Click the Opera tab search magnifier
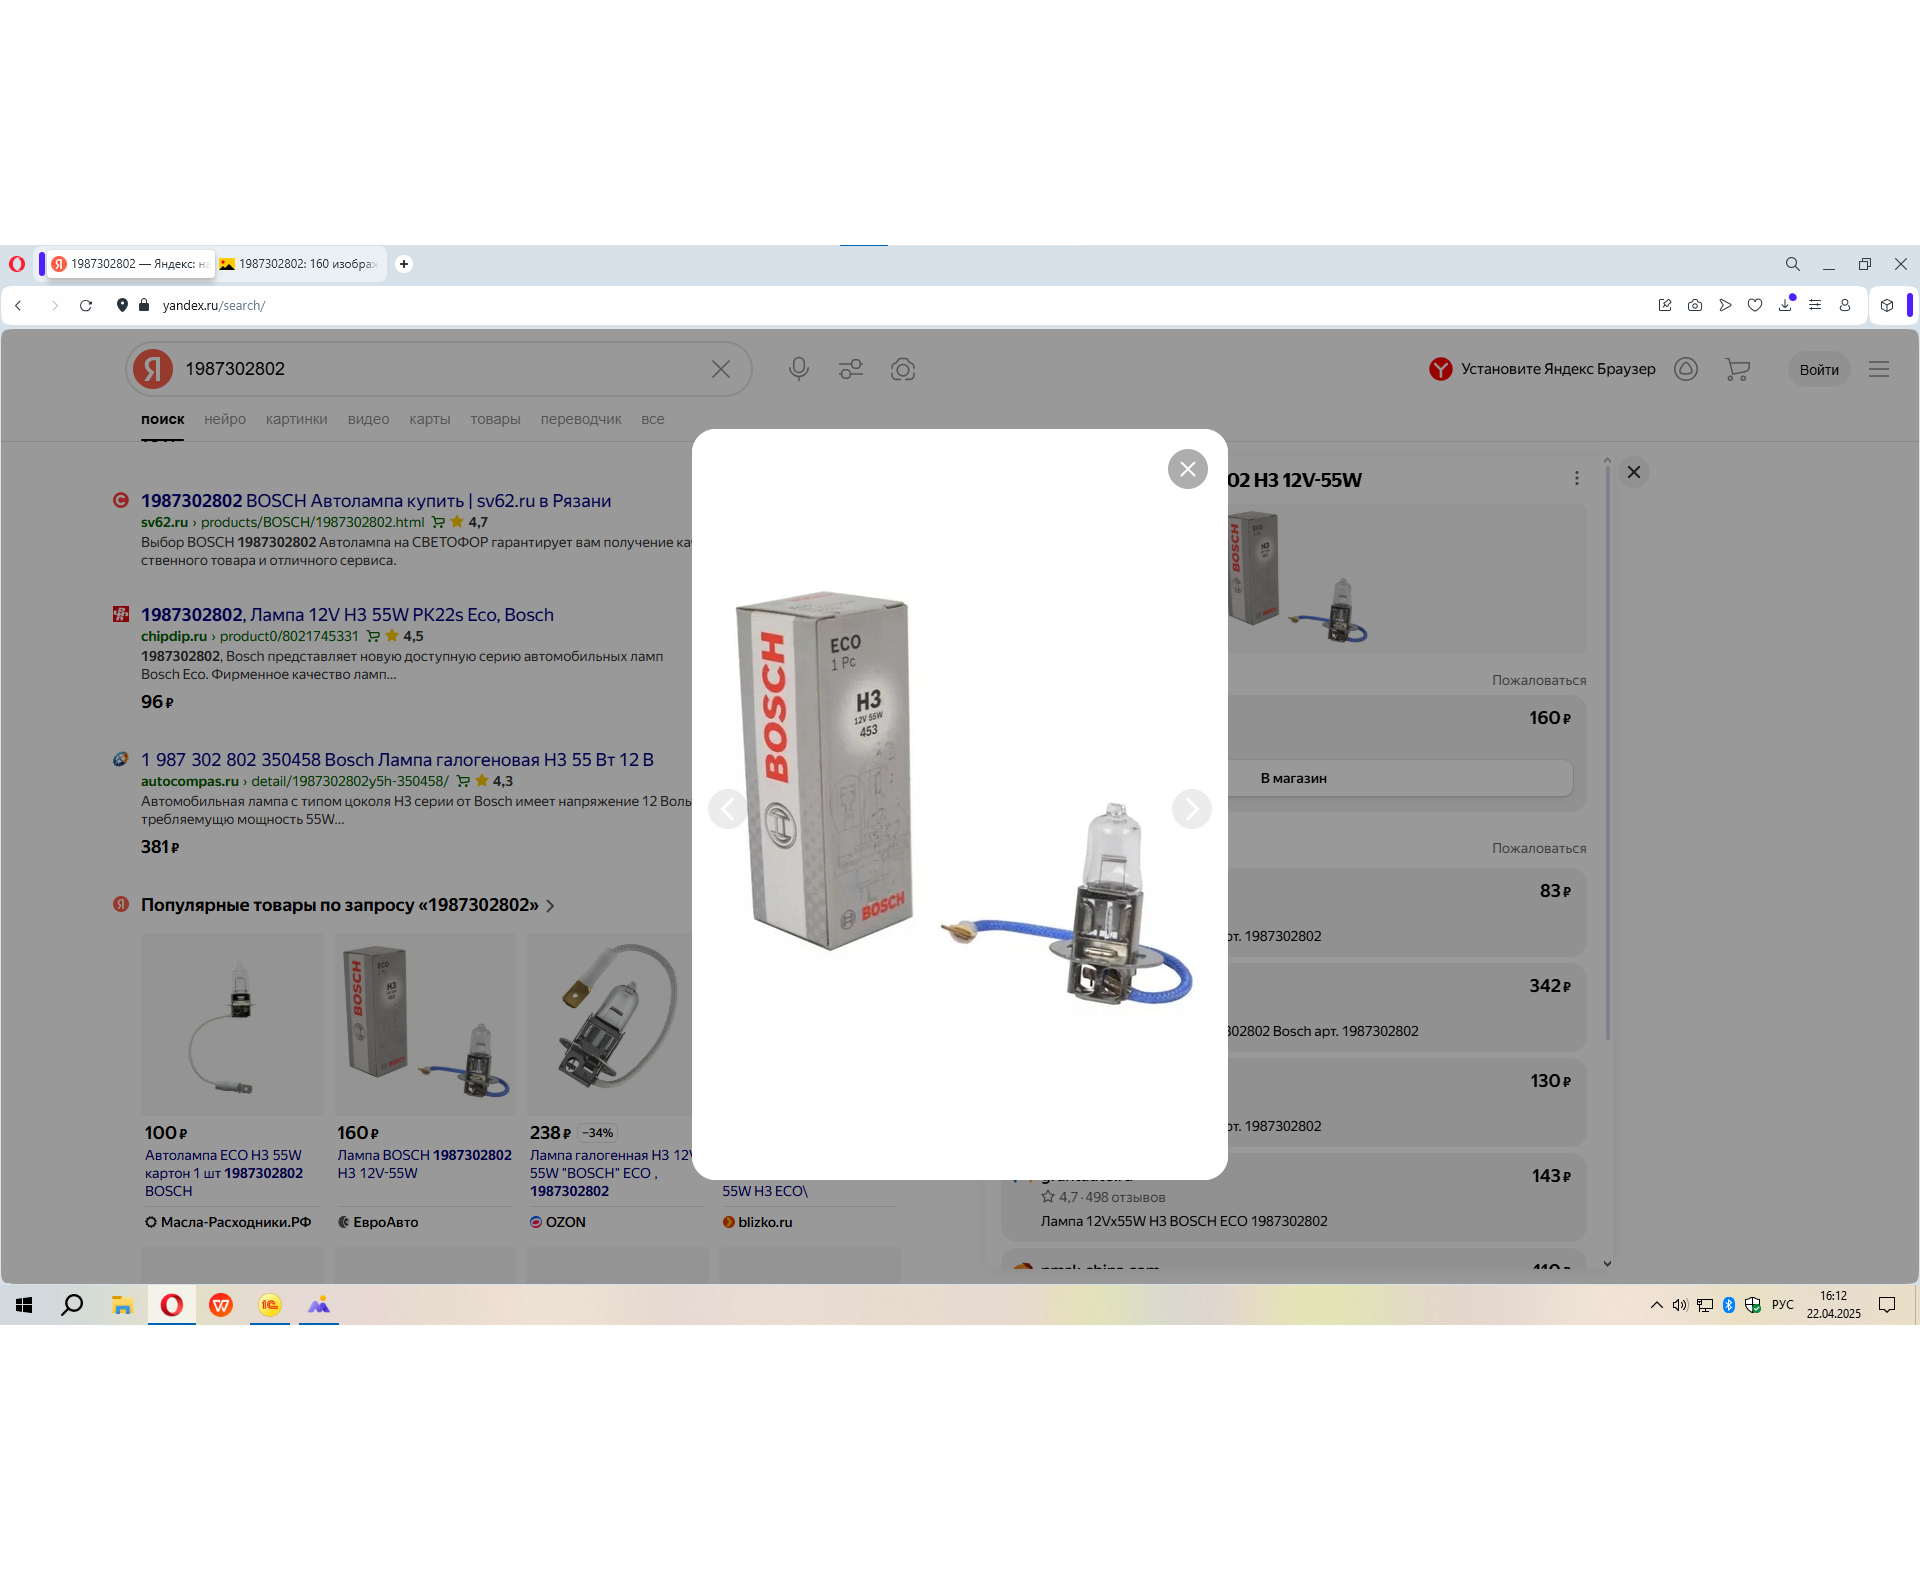The width and height of the screenshot is (1920, 1571). coord(1793,264)
